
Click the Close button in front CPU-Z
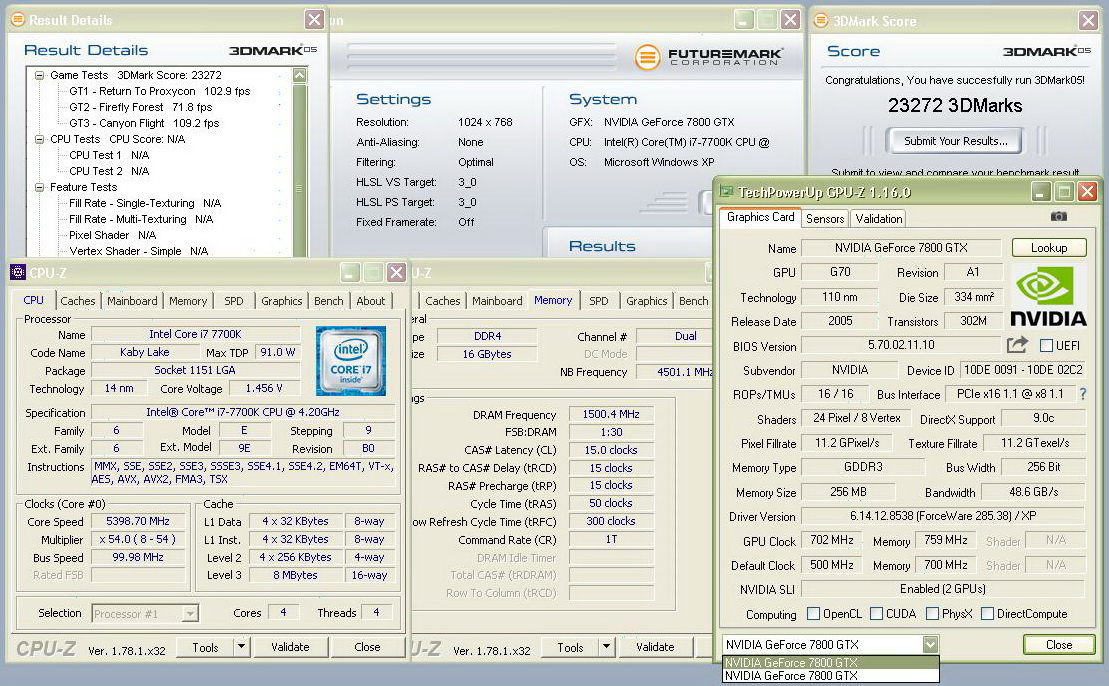point(367,646)
